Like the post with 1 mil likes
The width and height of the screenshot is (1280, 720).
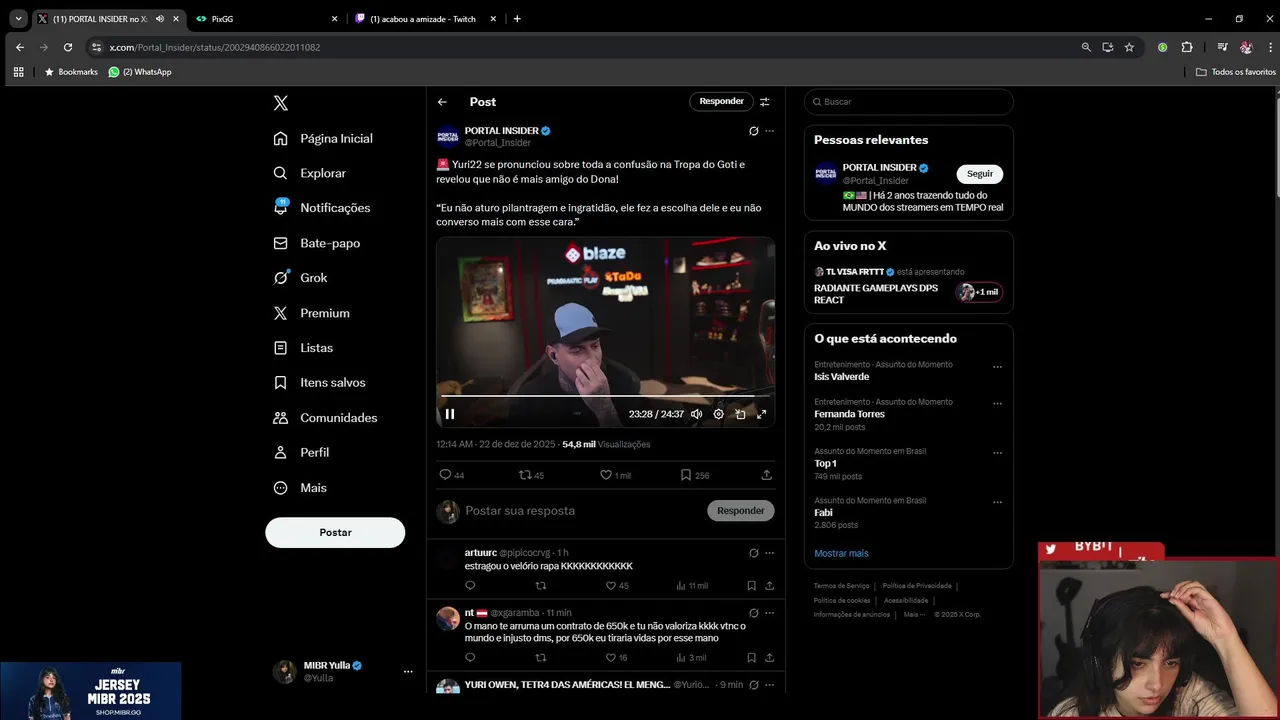coord(615,475)
